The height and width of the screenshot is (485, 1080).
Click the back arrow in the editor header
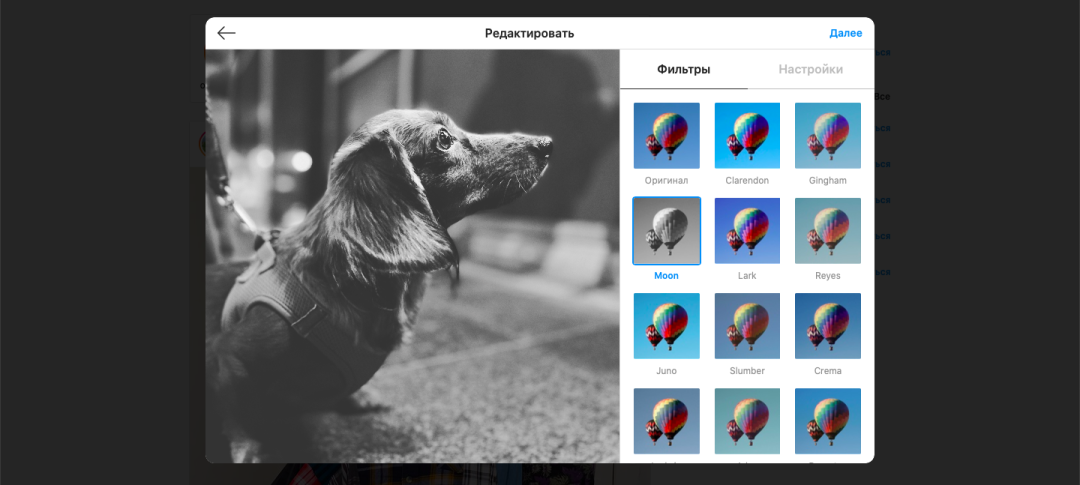coord(227,33)
